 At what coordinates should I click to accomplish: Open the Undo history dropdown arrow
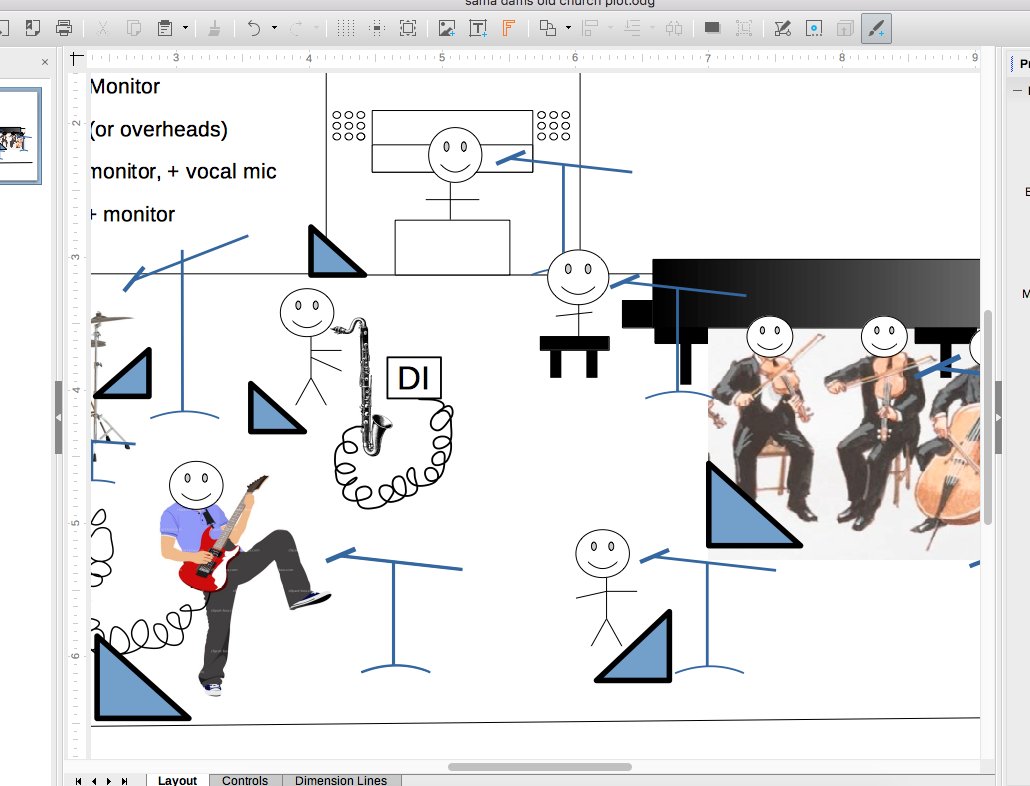(274, 28)
